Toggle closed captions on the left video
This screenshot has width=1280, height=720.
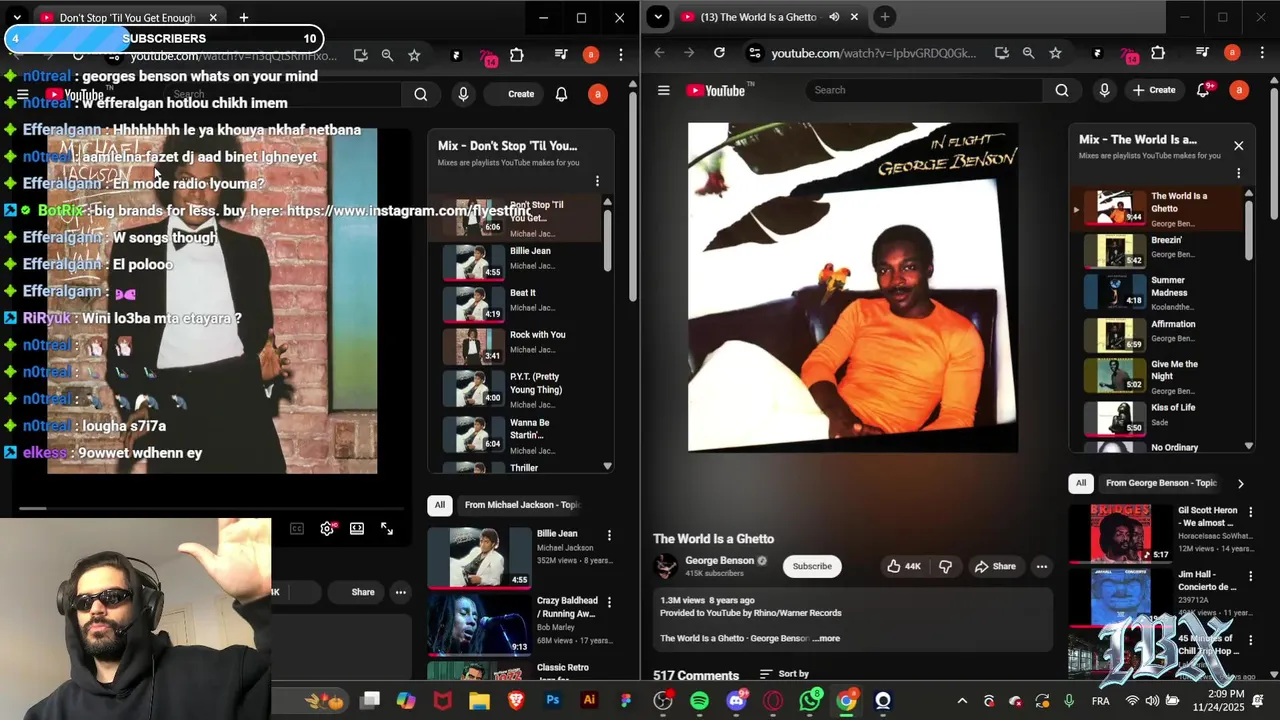(x=297, y=529)
